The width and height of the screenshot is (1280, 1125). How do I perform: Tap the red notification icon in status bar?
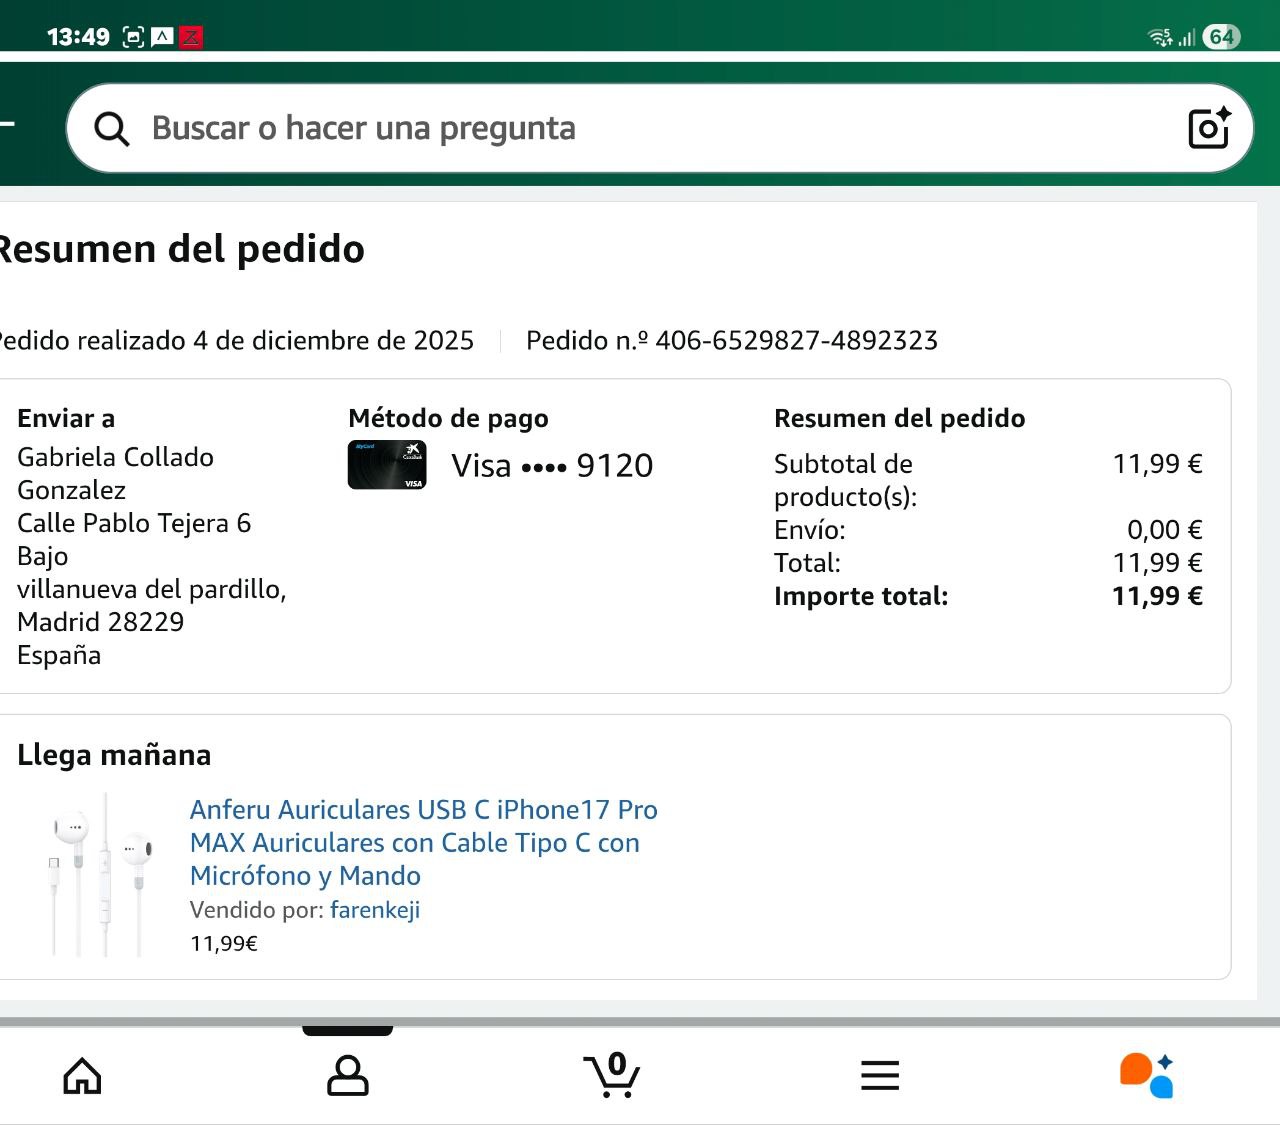[x=190, y=38]
